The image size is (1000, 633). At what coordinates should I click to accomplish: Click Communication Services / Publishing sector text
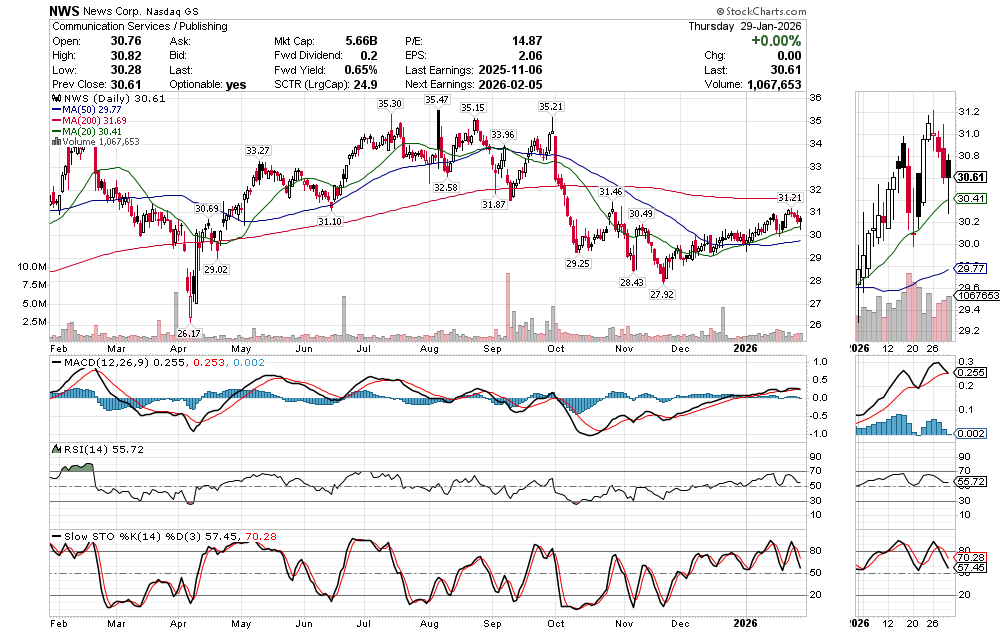[x=139, y=26]
